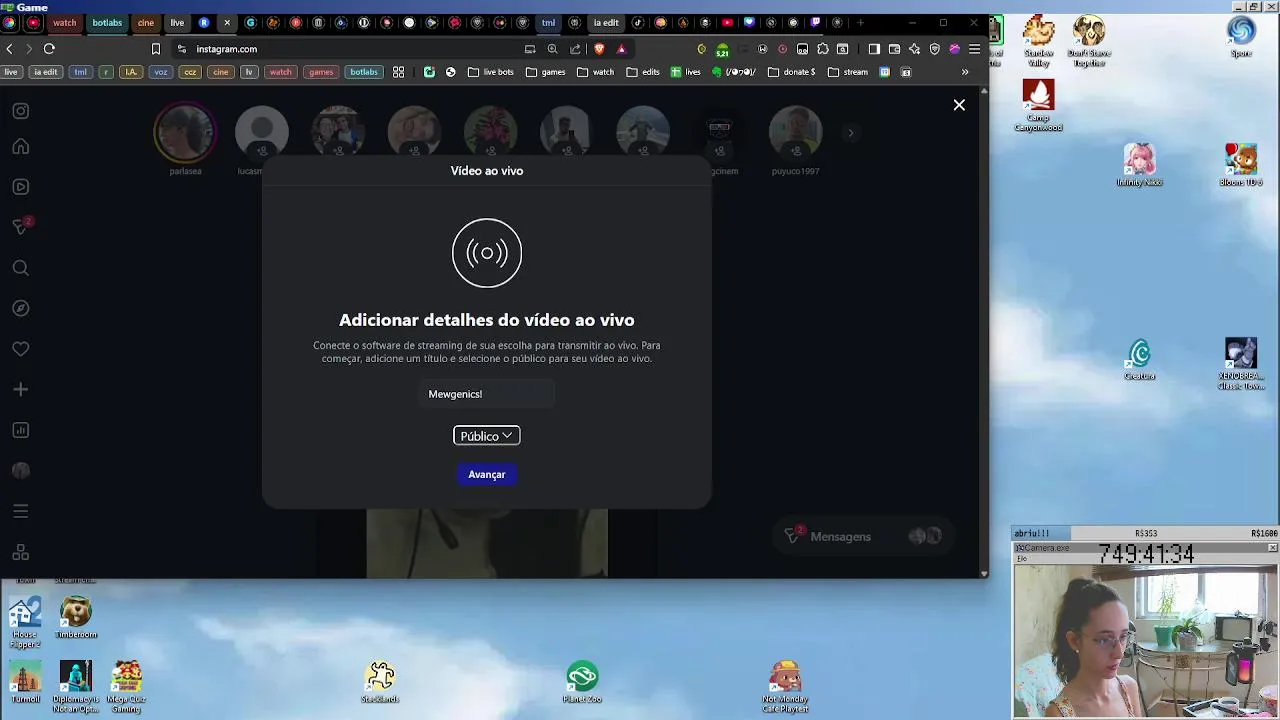Open direct messages icon with notification badge
The width and height of the screenshot is (1280, 720).
(x=21, y=227)
